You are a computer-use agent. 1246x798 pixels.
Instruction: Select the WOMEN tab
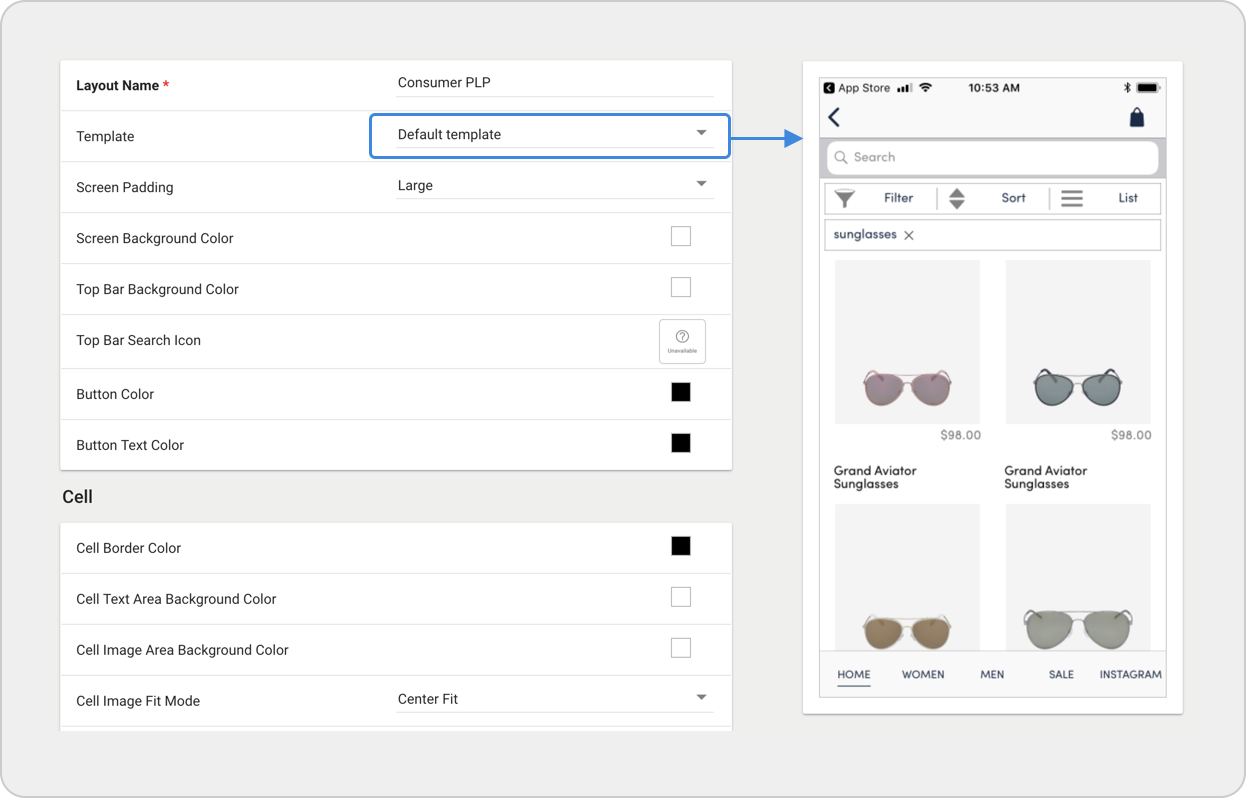coord(923,675)
